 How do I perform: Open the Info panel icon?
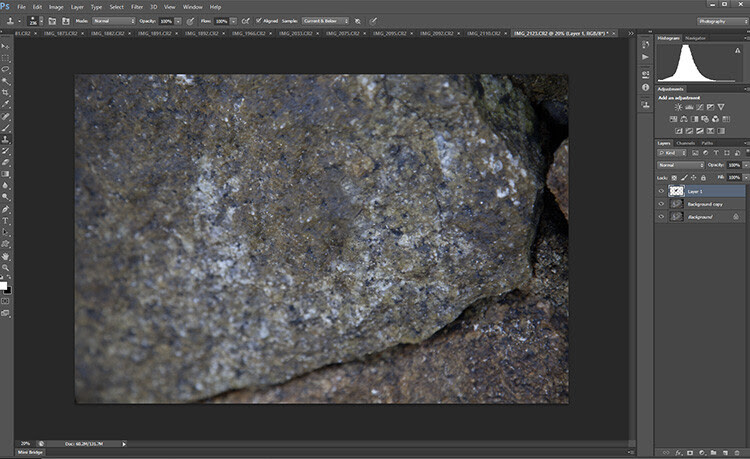pyautogui.click(x=645, y=87)
